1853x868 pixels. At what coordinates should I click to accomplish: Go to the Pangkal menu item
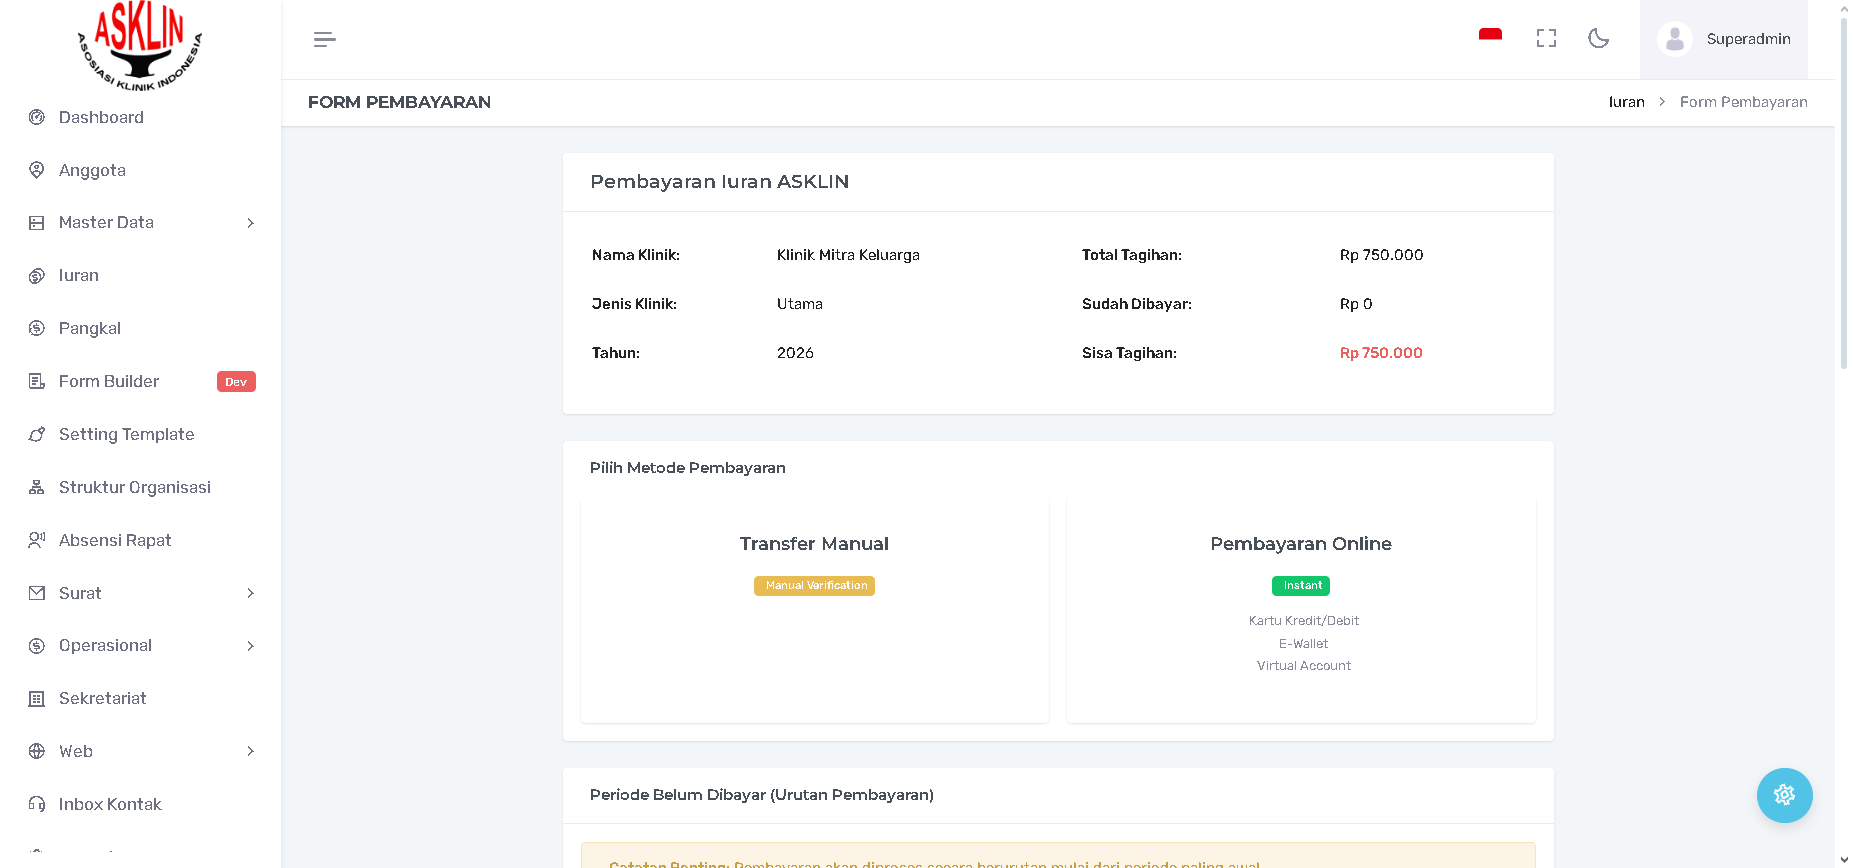pyautogui.click(x=90, y=328)
